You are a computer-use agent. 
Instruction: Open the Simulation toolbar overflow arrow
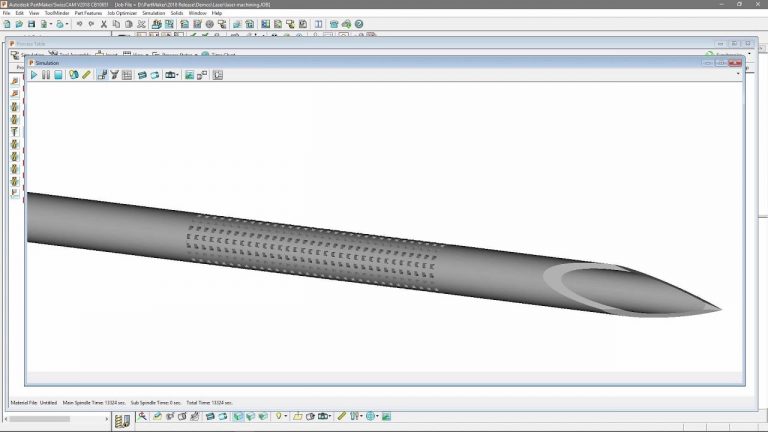738,74
